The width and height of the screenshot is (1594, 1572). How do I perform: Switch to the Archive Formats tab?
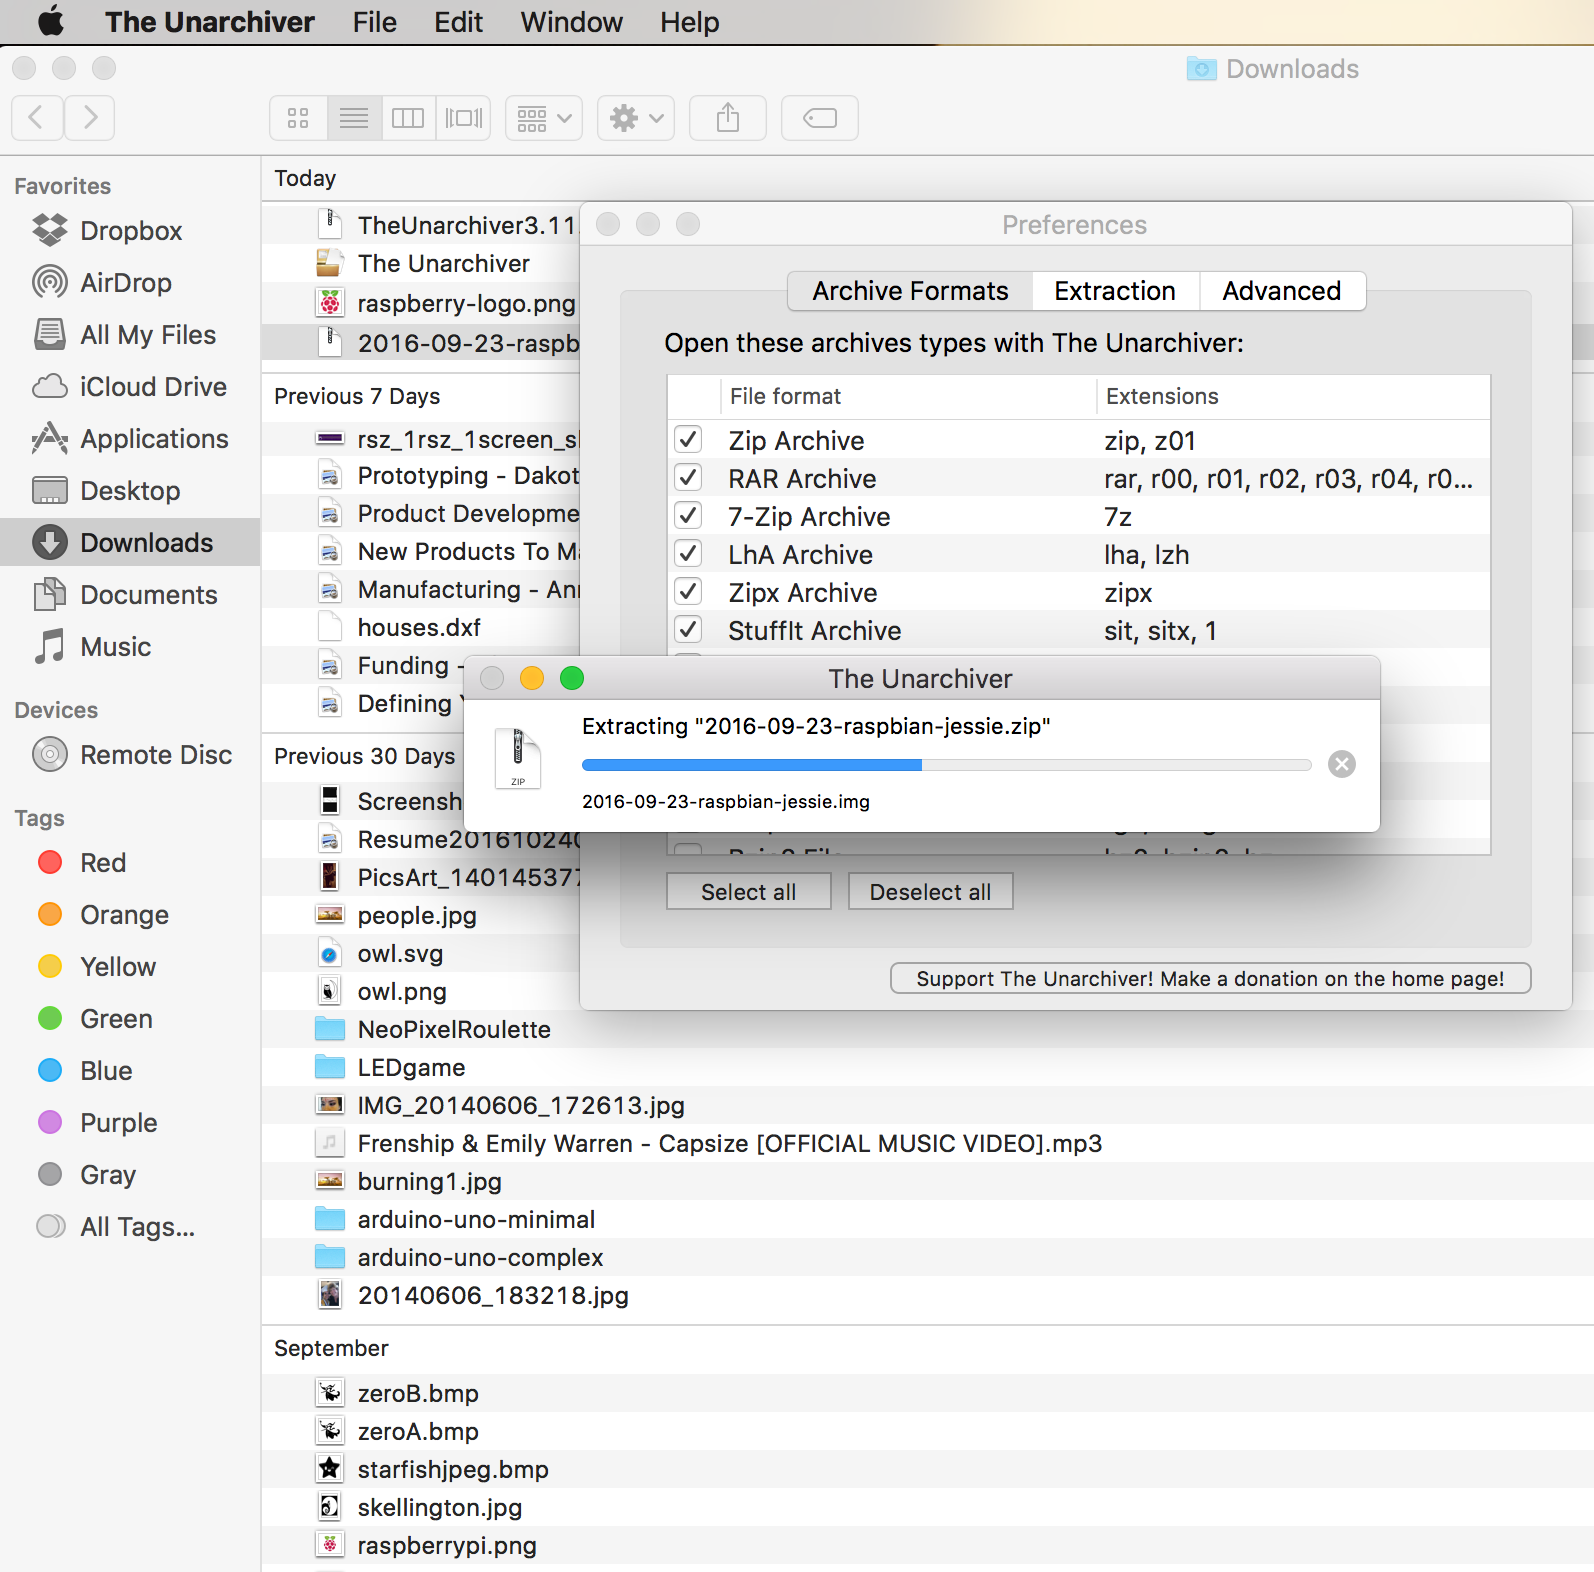[x=910, y=291]
